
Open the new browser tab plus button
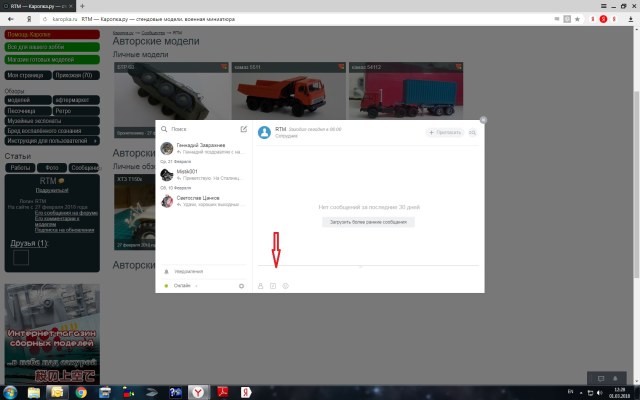coord(82,6)
